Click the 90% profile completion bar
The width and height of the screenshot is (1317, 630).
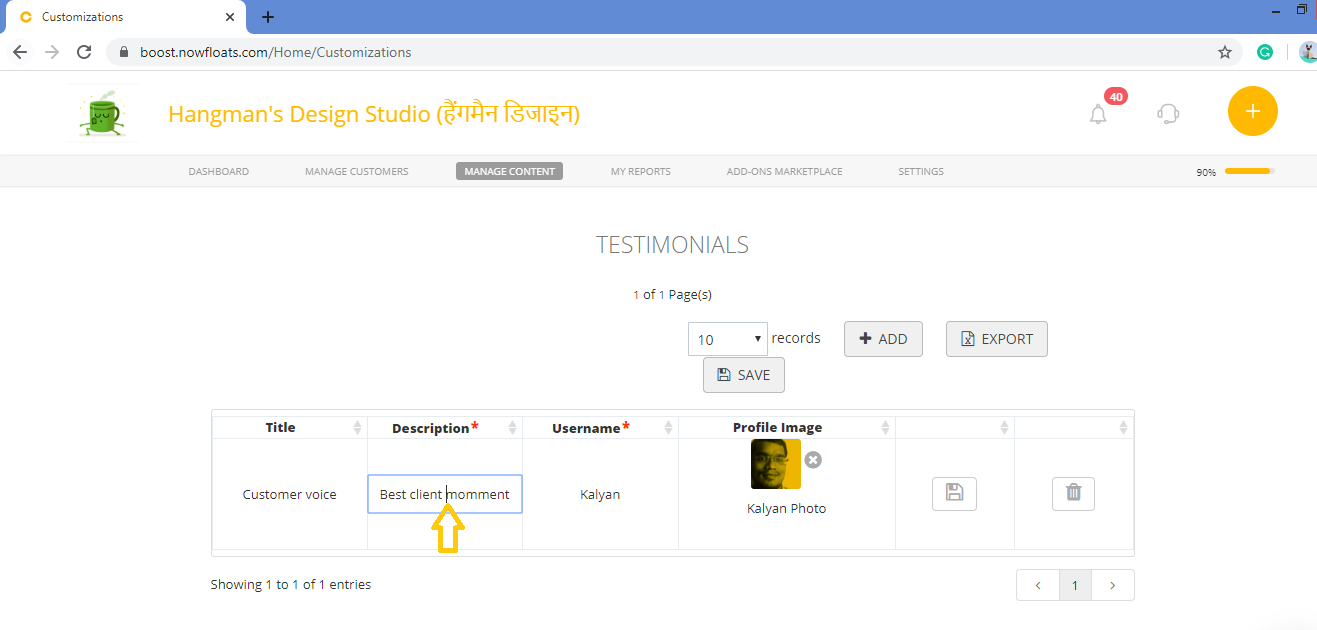click(x=1249, y=171)
